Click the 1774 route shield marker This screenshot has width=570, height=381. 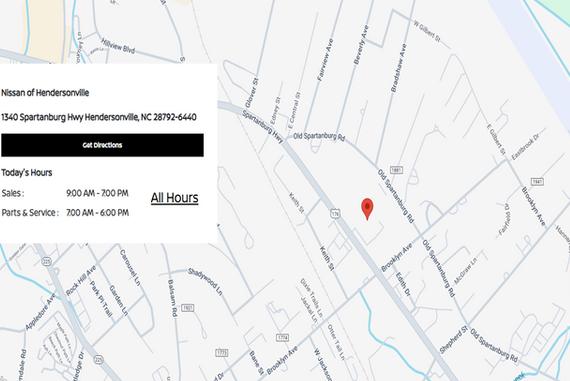coord(282,337)
